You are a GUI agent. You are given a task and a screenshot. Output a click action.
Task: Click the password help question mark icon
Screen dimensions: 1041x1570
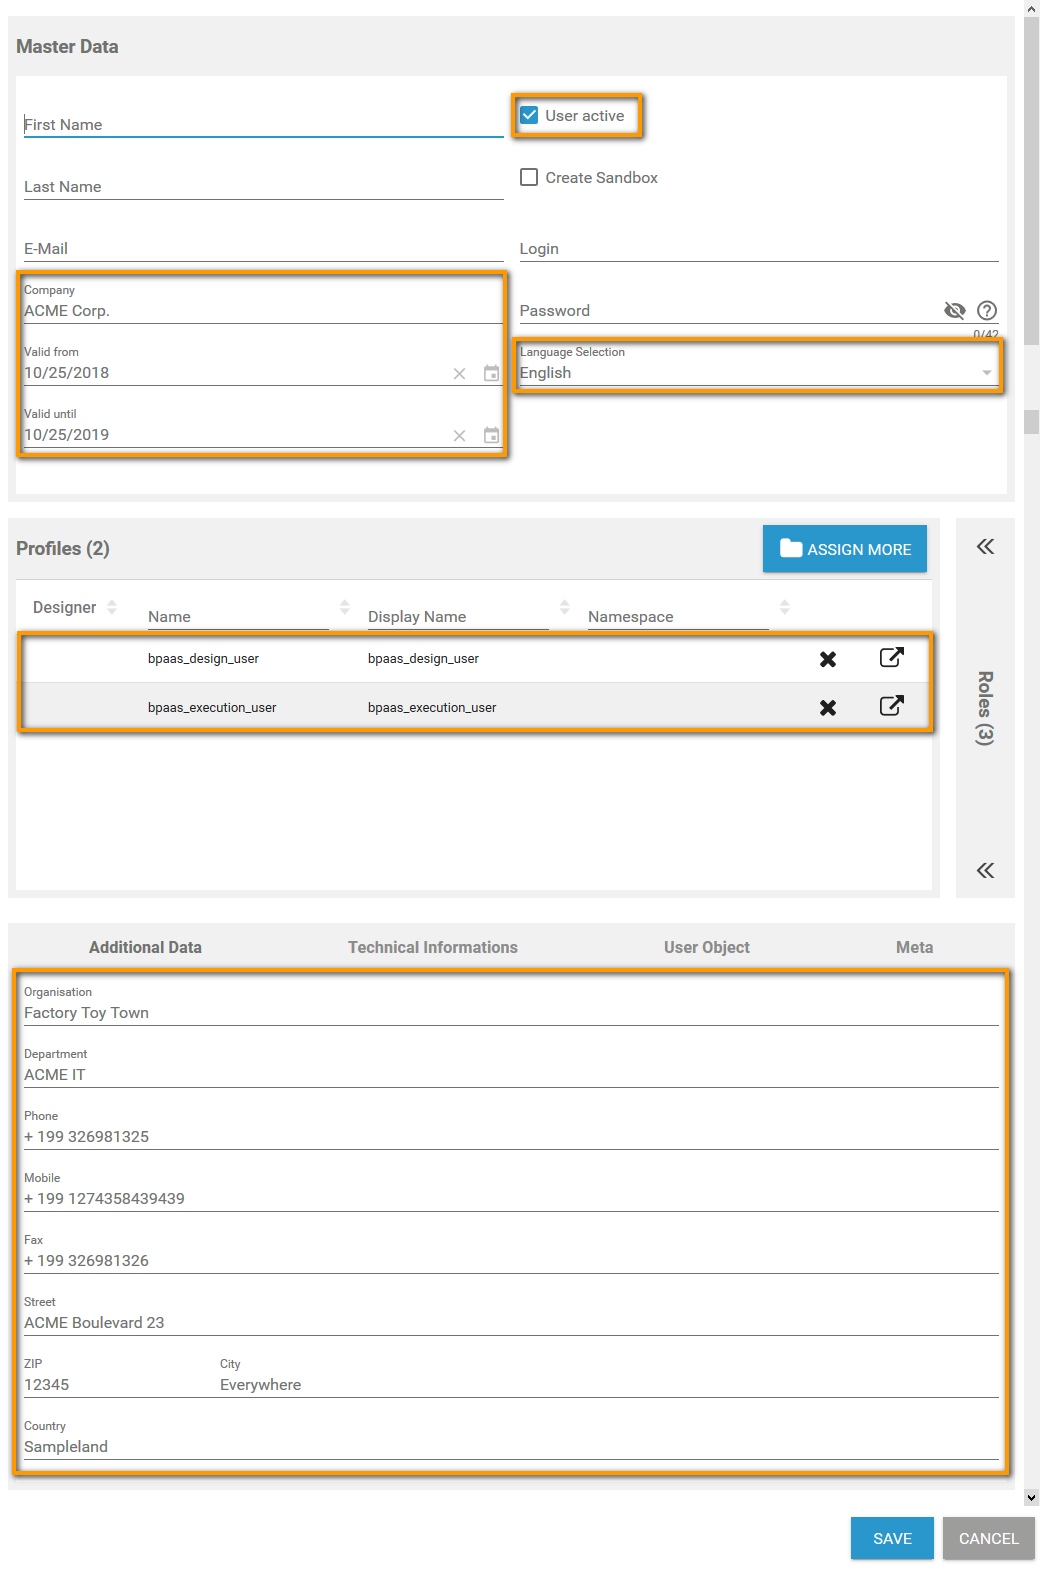[x=987, y=311]
